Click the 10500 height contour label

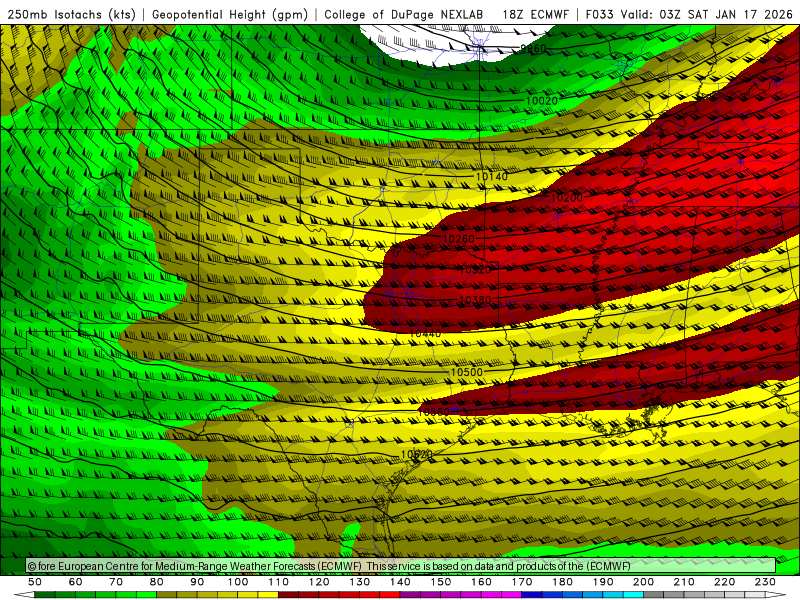pyautogui.click(x=466, y=372)
